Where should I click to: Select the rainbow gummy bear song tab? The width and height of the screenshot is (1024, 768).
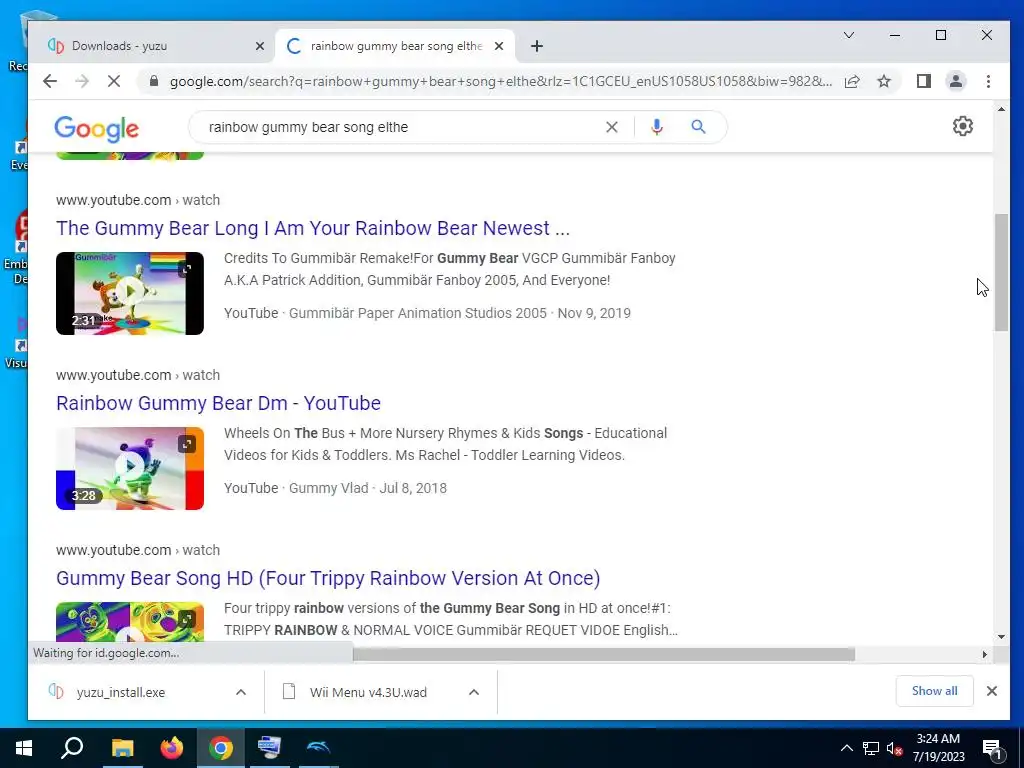(x=396, y=46)
